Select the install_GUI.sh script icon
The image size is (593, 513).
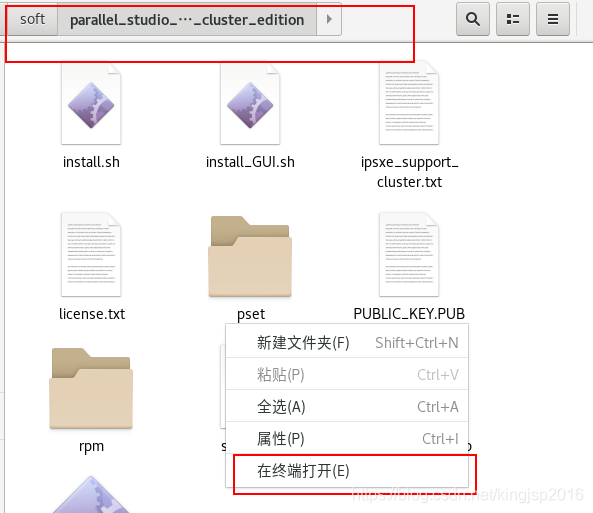coord(250,104)
